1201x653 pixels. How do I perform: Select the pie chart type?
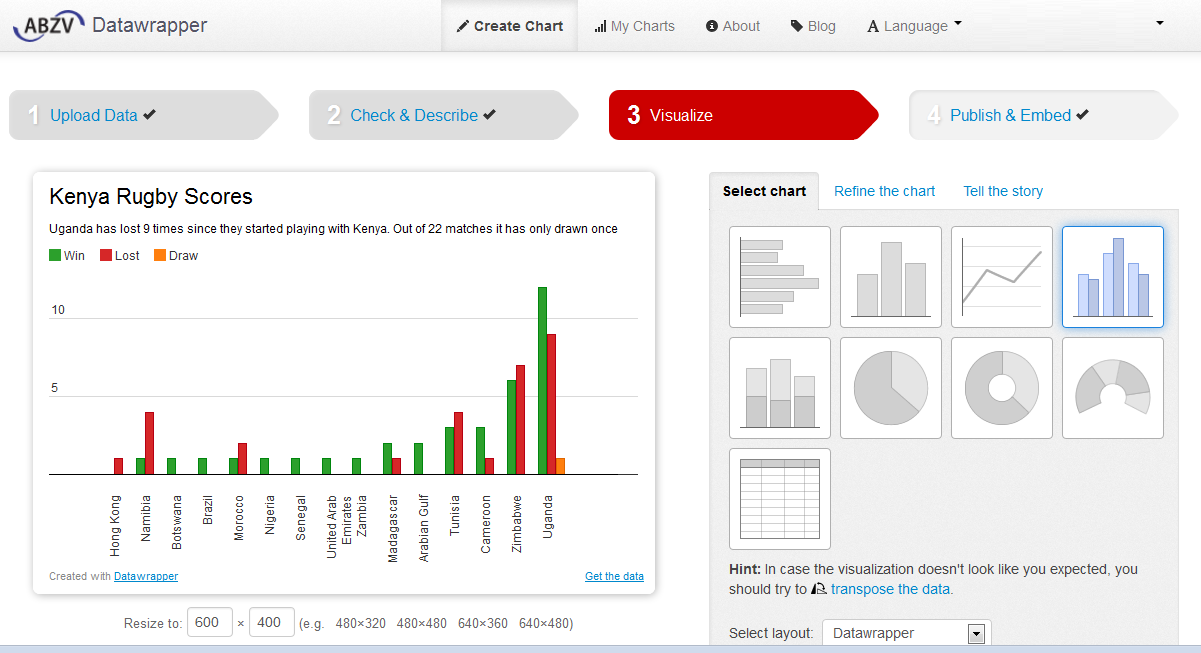pyautogui.click(x=891, y=388)
